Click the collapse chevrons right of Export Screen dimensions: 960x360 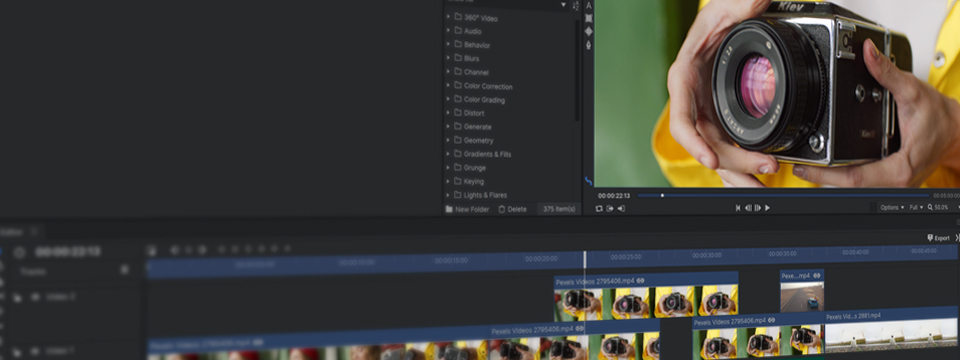[x=957, y=238]
